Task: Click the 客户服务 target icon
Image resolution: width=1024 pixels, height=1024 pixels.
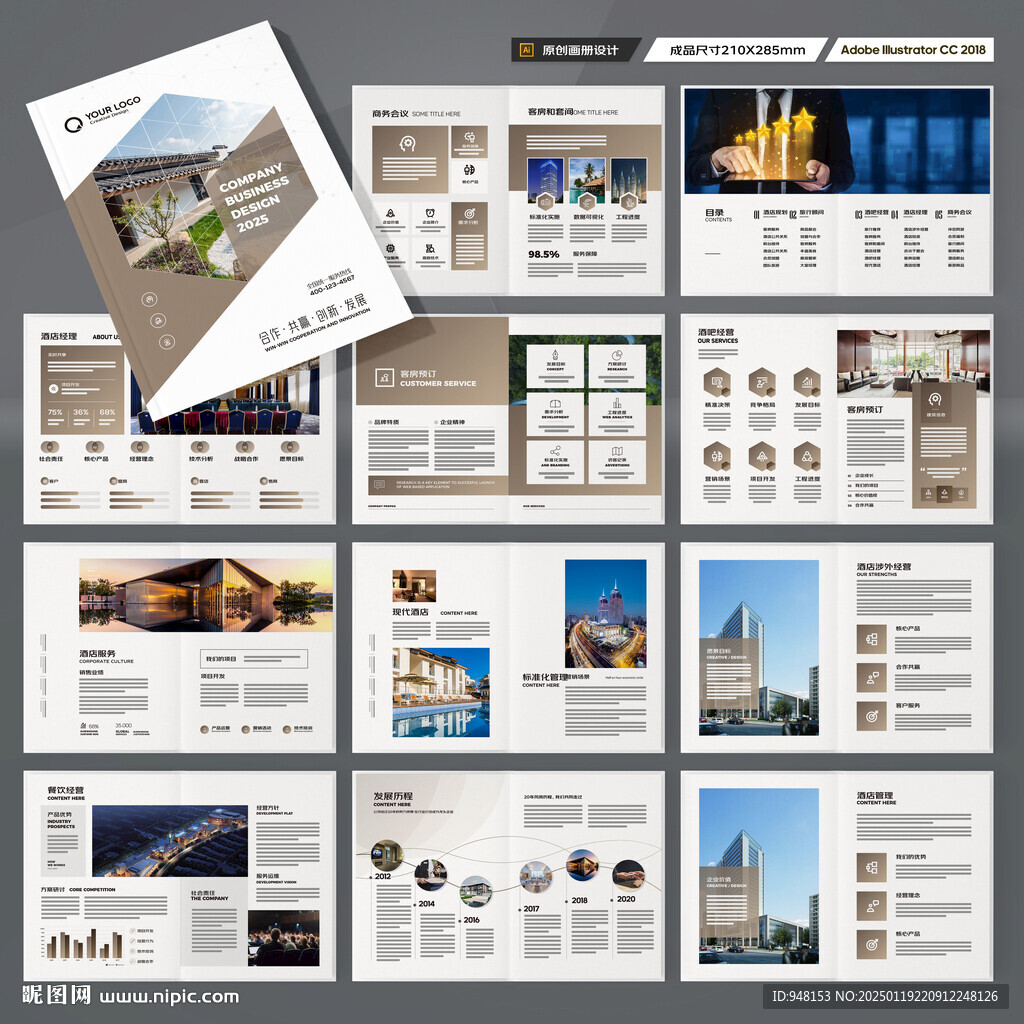Action: coord(872,716)
